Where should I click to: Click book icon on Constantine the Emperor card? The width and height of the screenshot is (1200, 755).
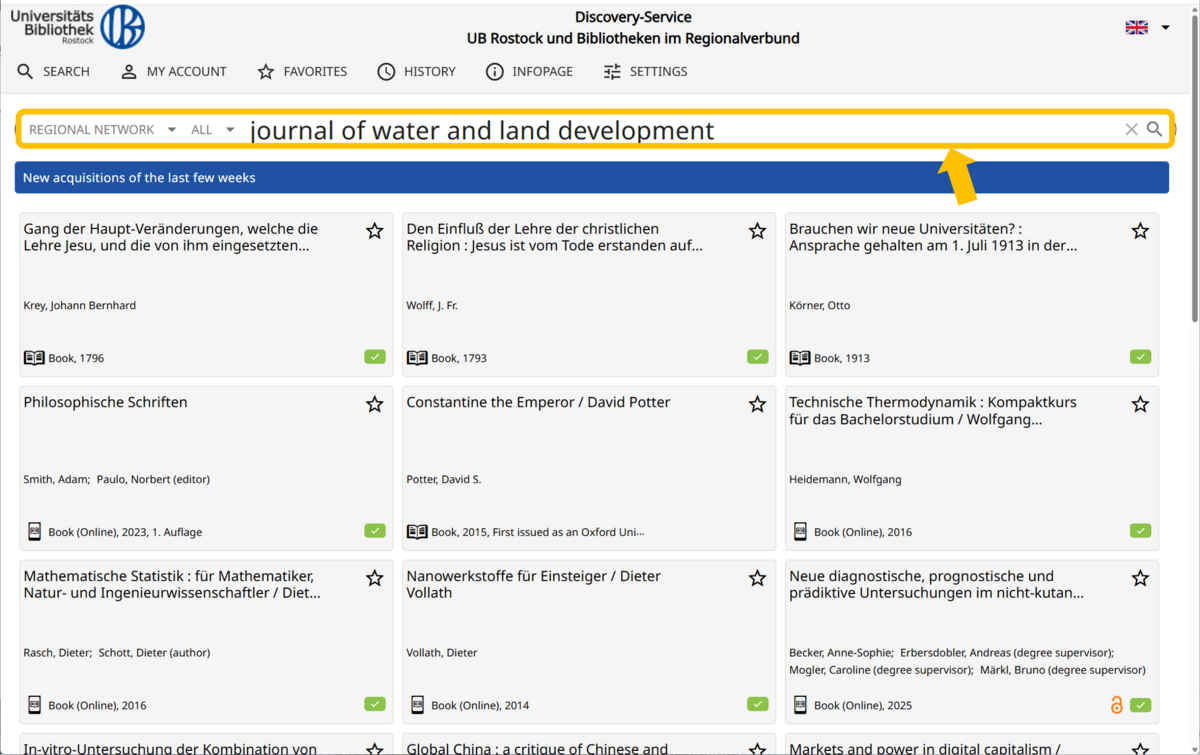[417, 531]
